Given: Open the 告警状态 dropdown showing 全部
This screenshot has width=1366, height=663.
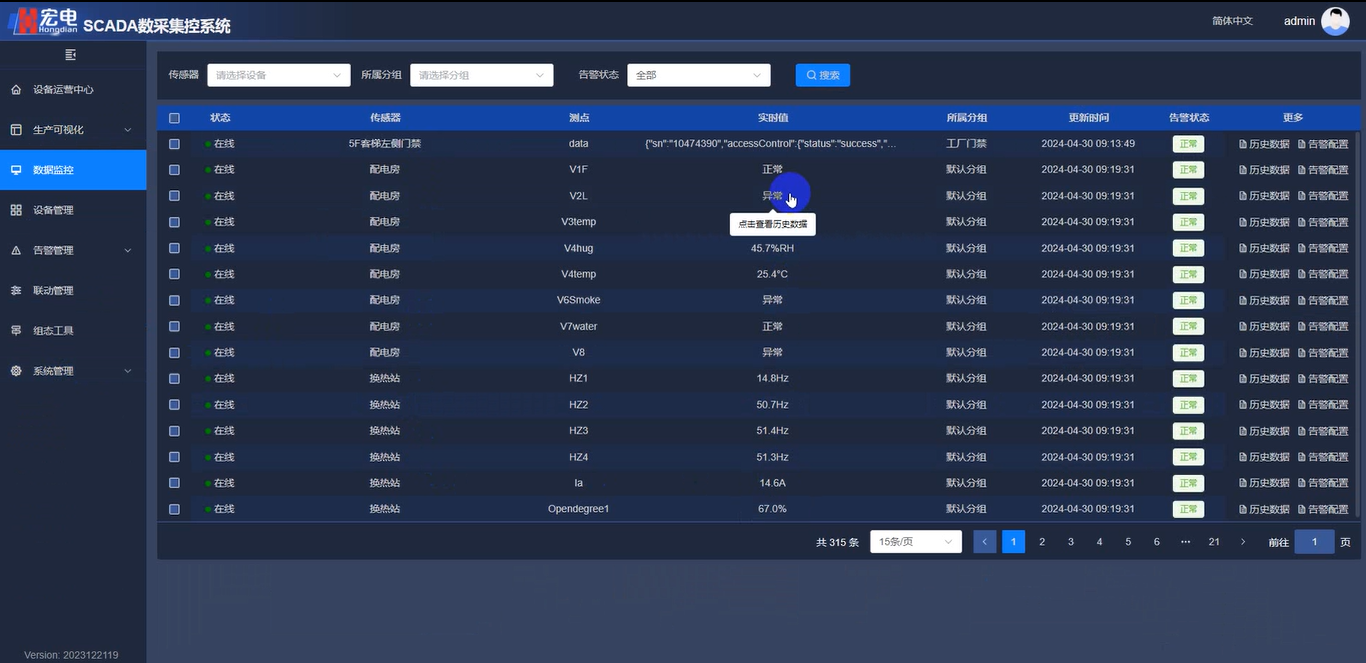Looking at the screenshot, I should click(x=698, y=75).
